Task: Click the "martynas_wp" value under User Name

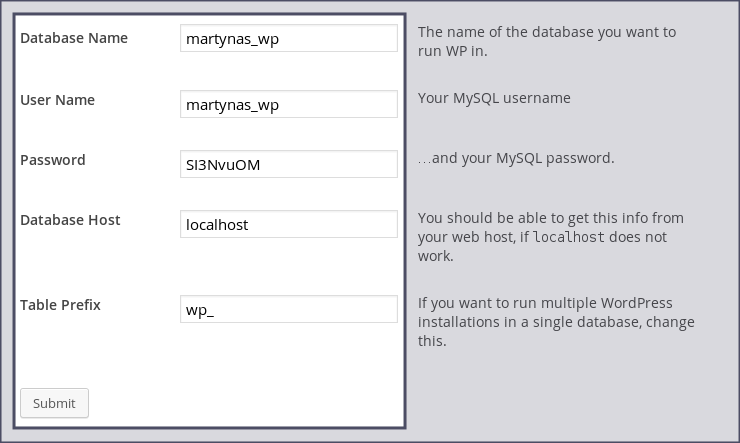Action: [232, 104]
